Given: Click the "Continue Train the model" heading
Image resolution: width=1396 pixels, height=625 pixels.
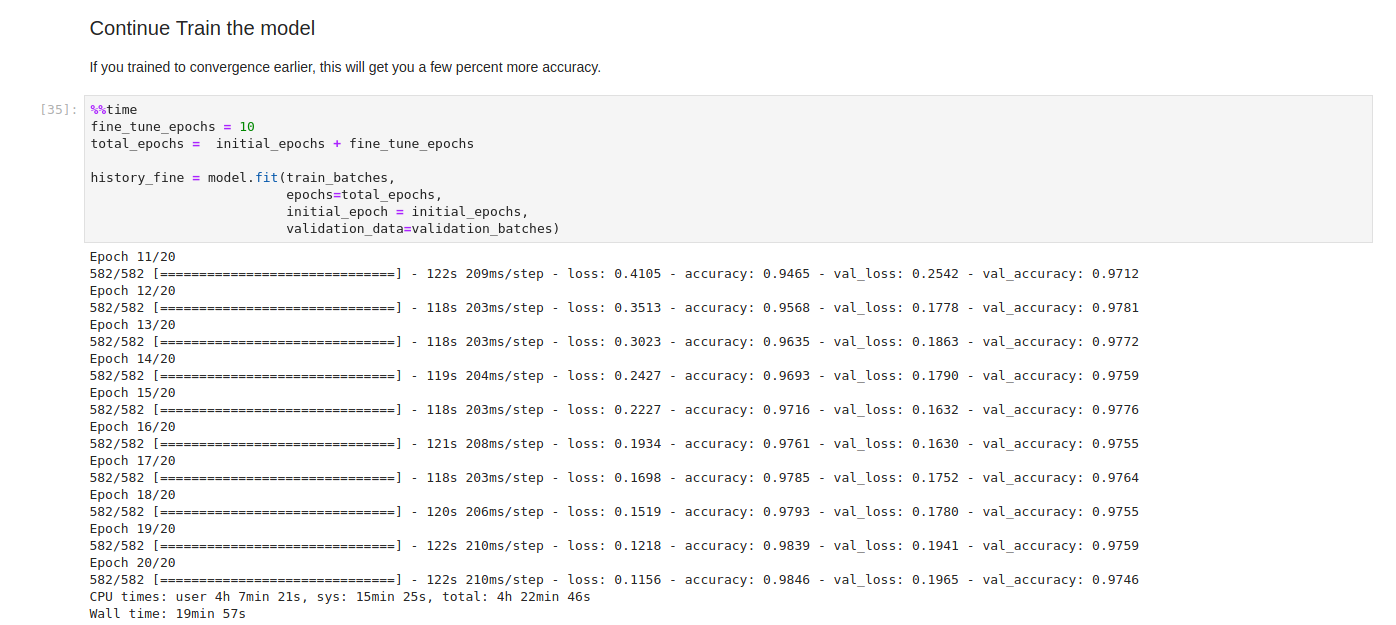Looking at the screenshot, I should point(202,28).
